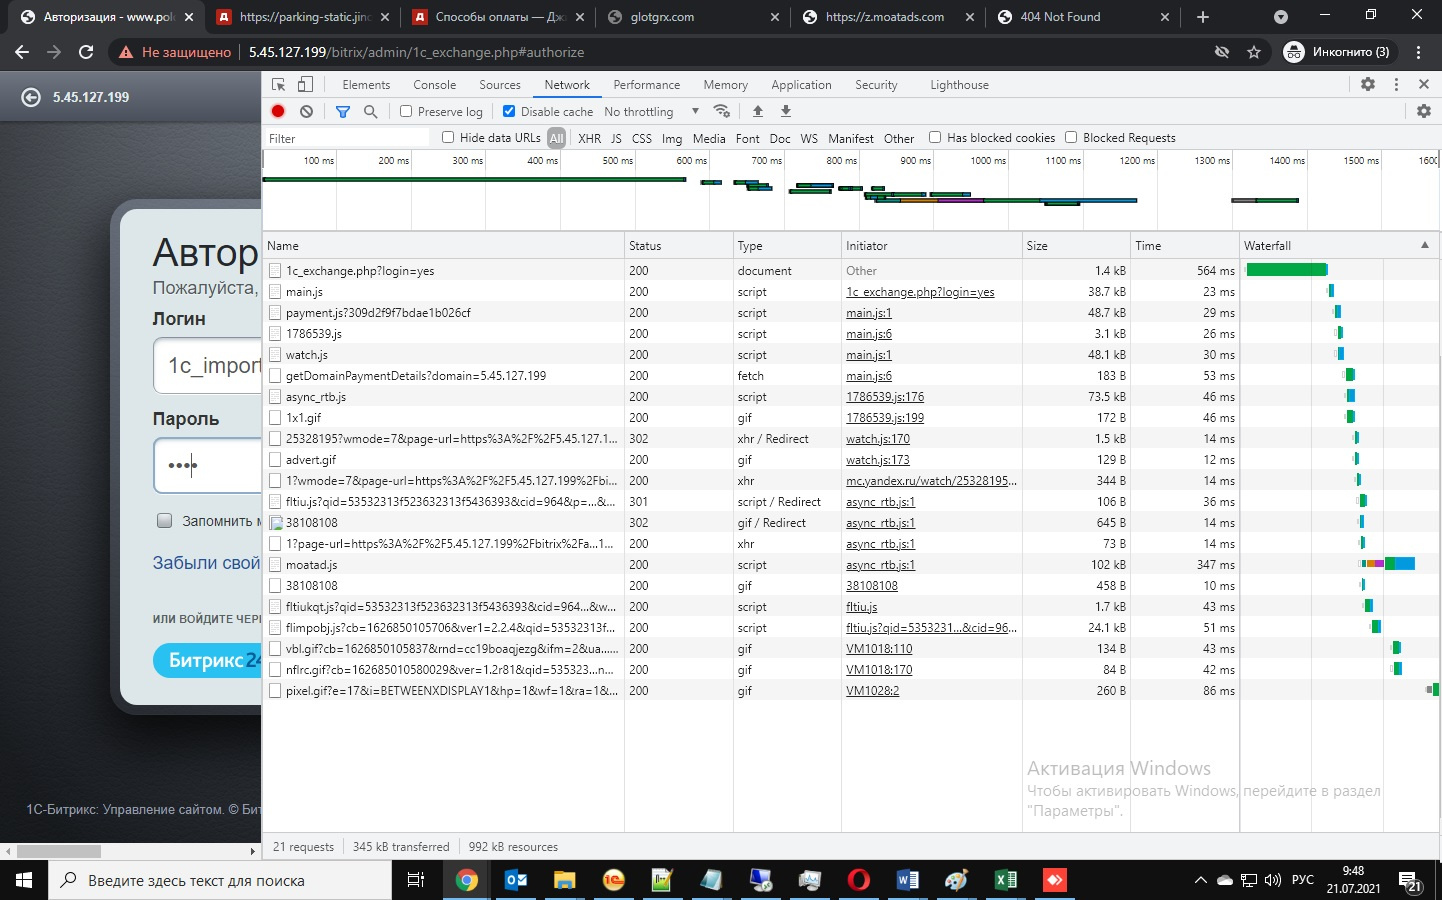Open Chrome main menu dots
Viewport: 1442px width, 900px height.
[1418, 52]
